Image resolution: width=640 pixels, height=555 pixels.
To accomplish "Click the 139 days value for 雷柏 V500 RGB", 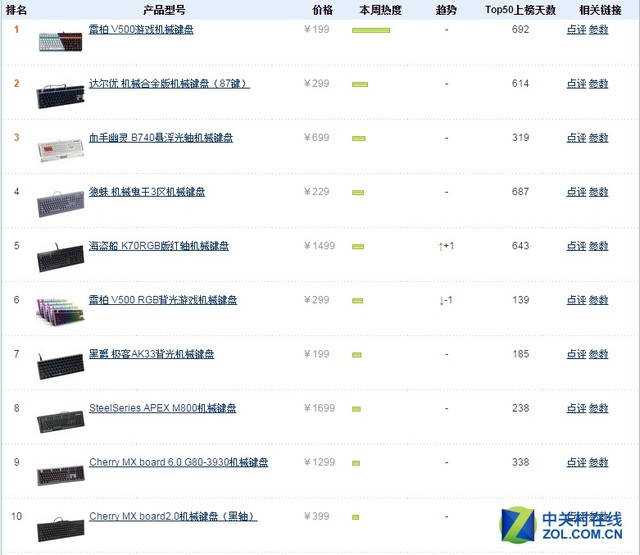I will tap(520, 300).
